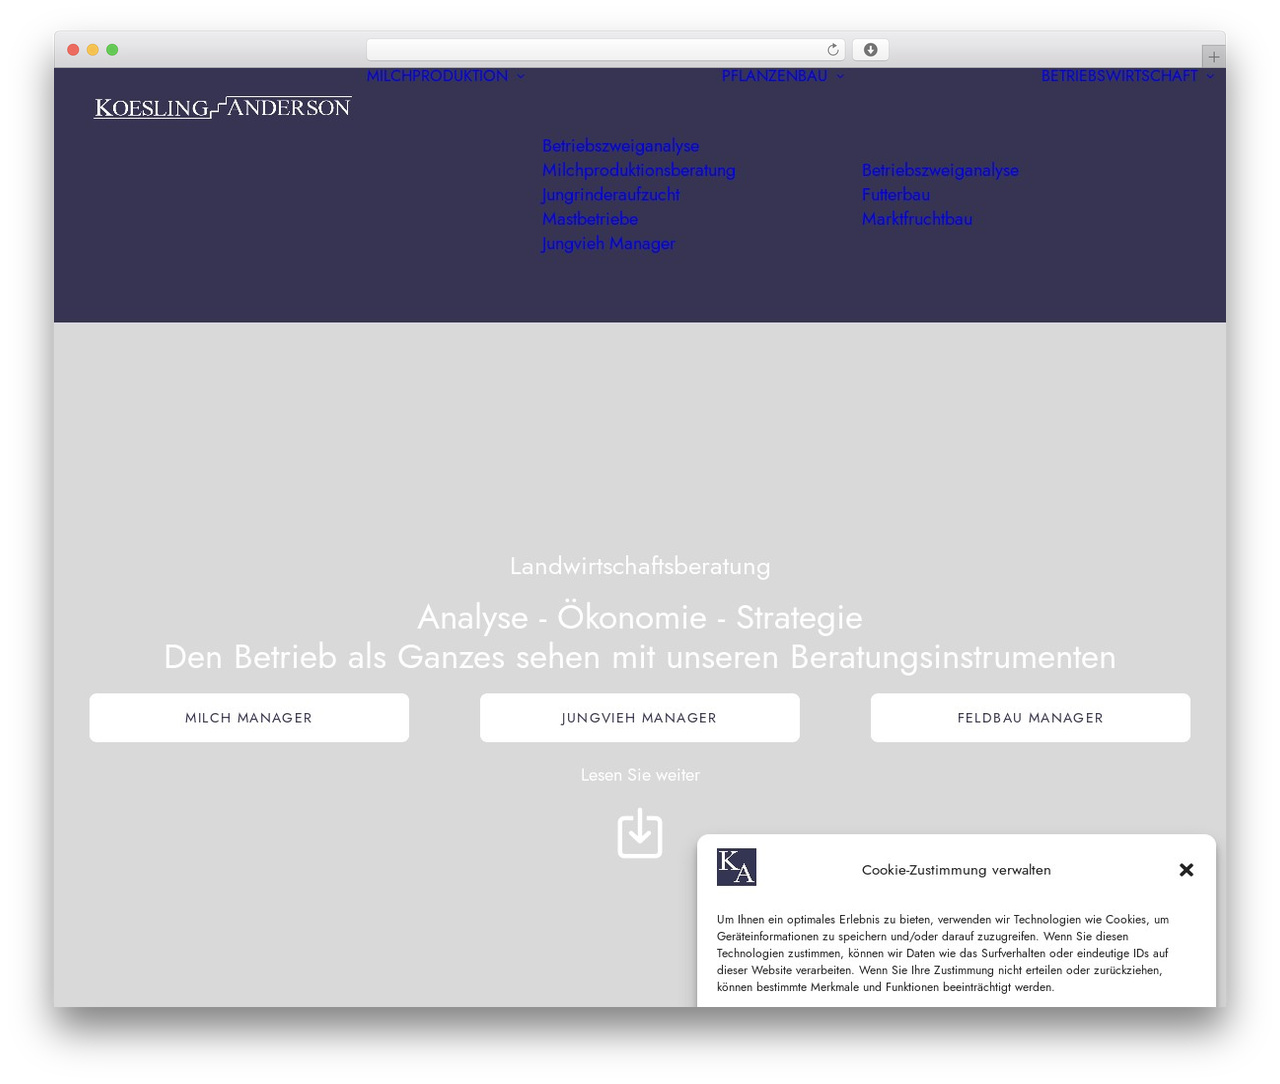Go to Futterbau page
This screenshot has height=1084, width=1280.
pos(896,195)
